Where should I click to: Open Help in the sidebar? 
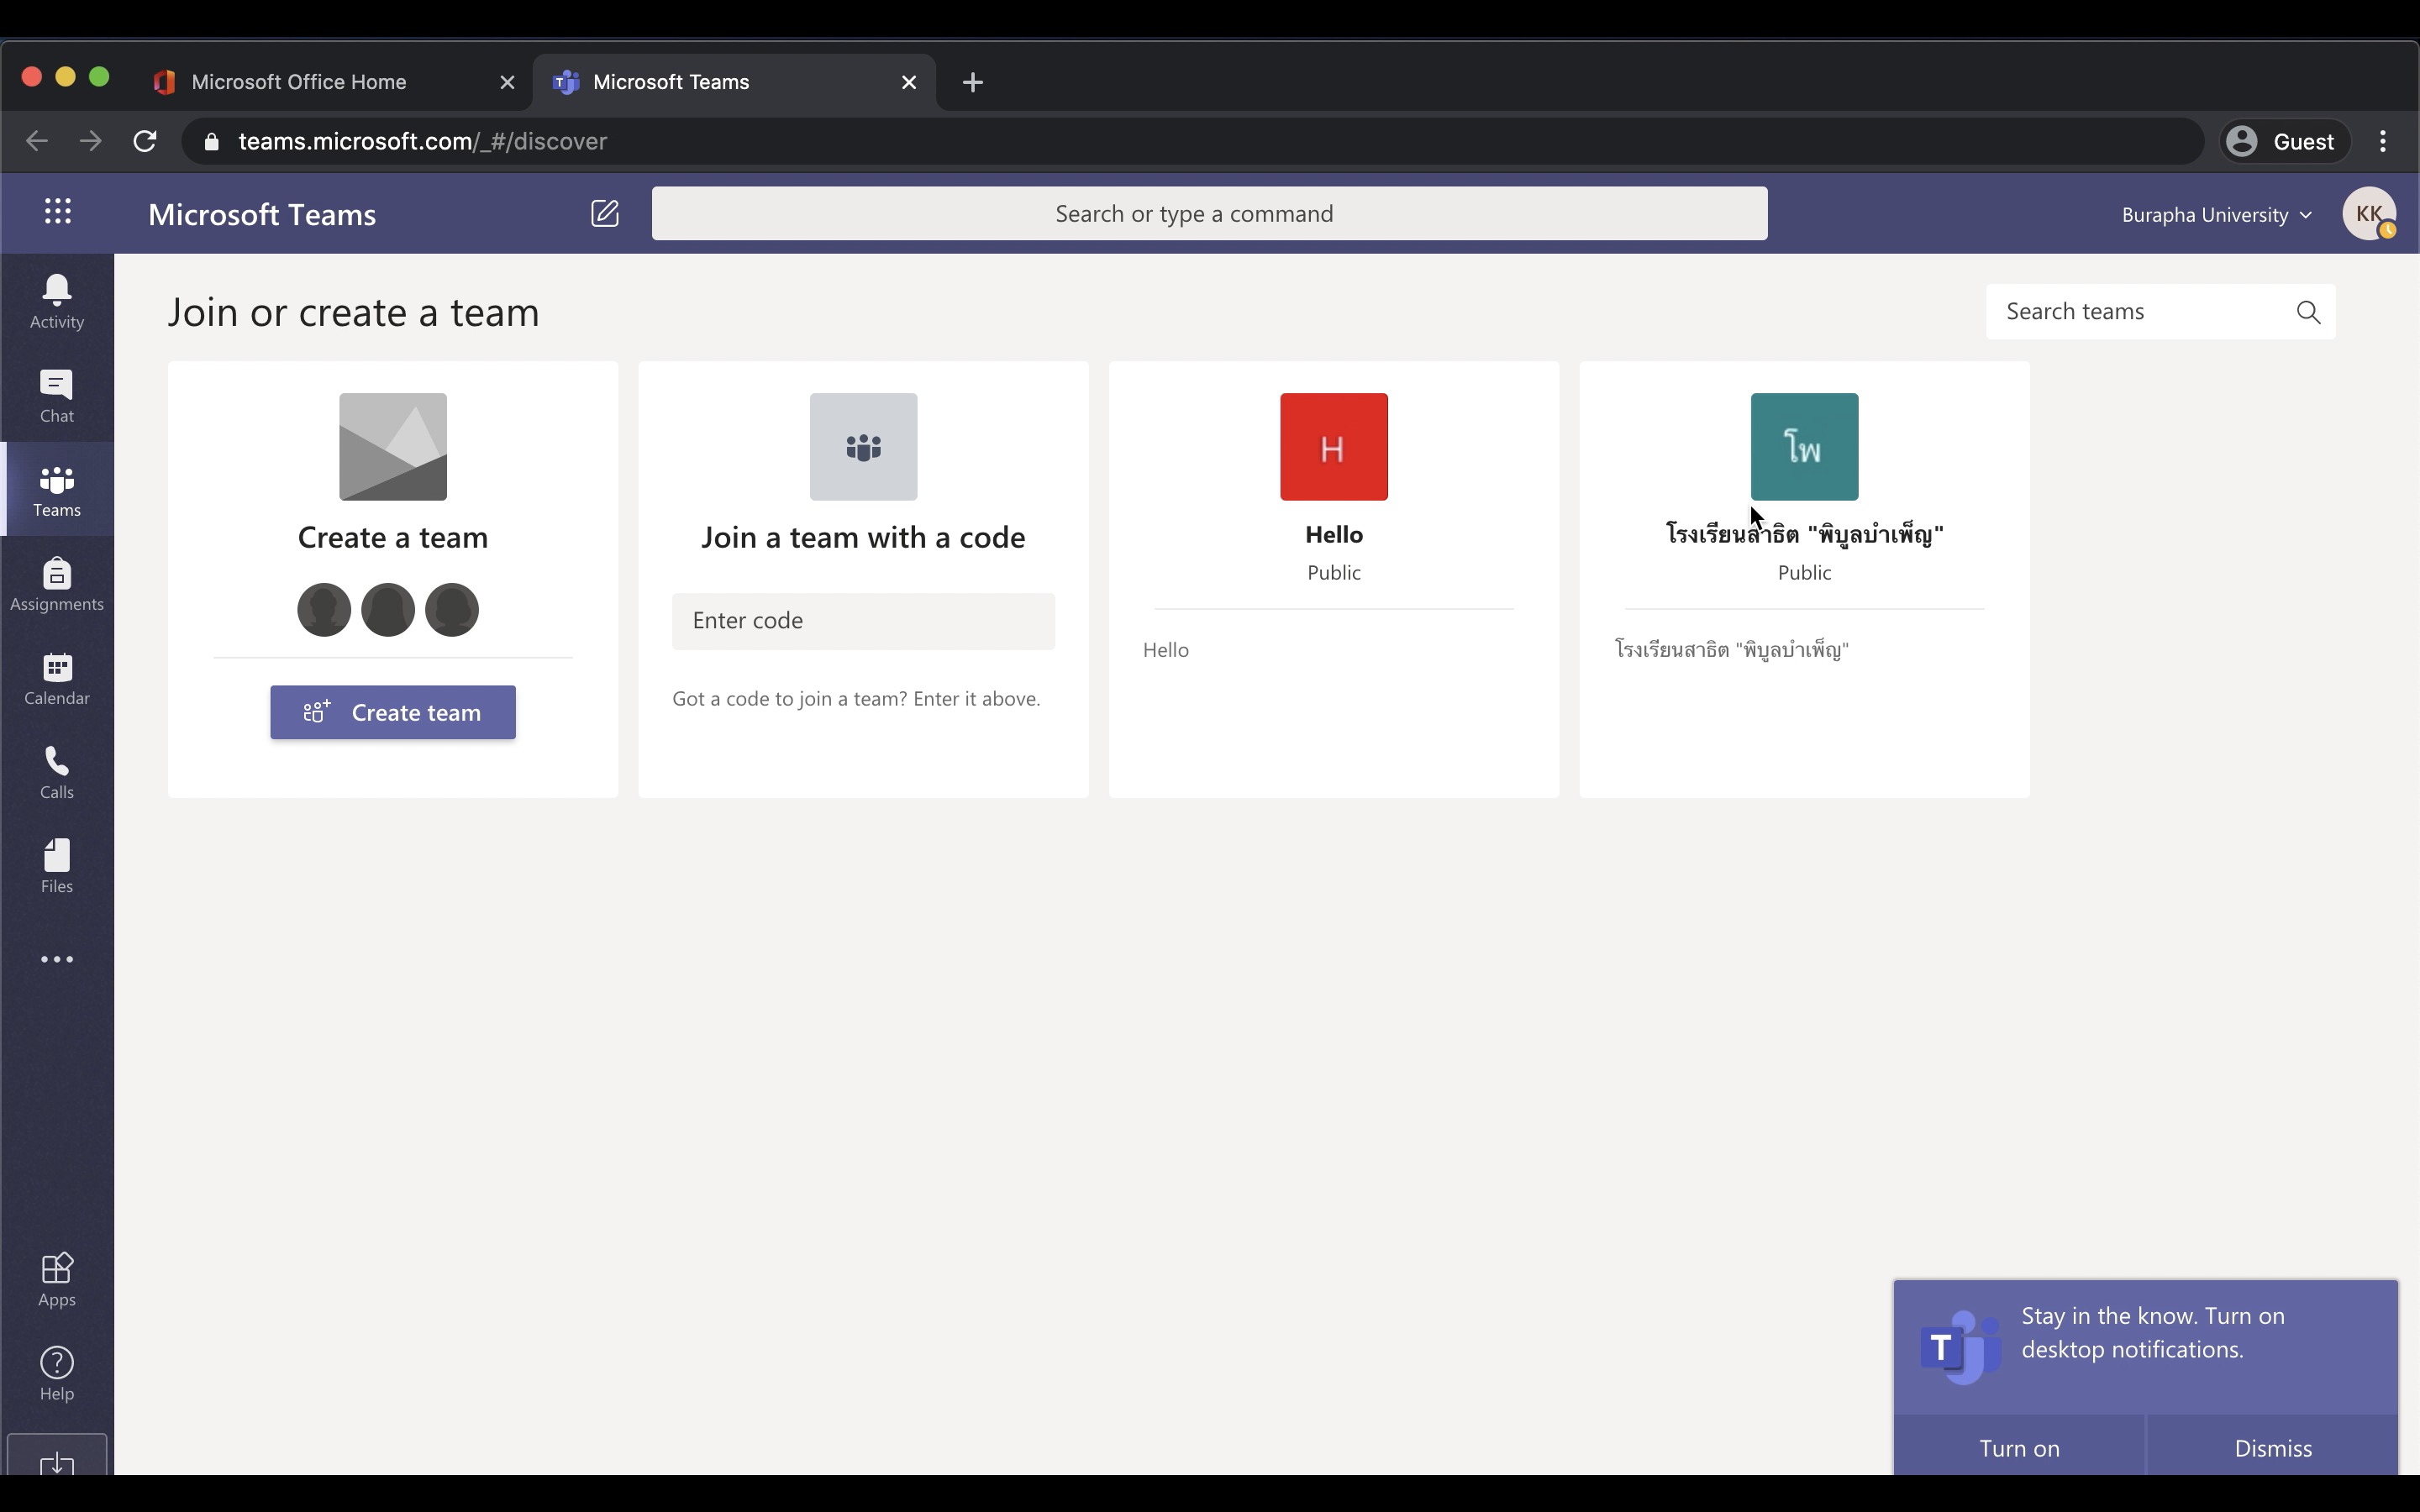[57, 1373]
